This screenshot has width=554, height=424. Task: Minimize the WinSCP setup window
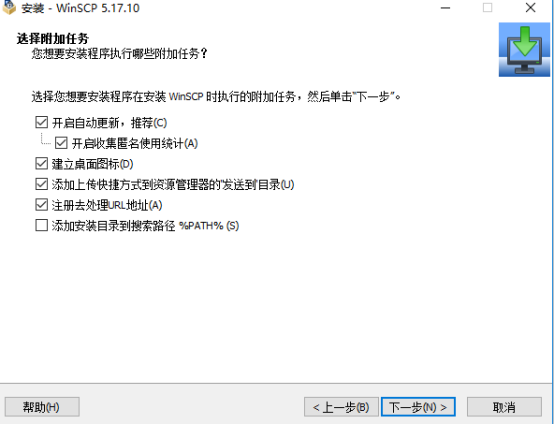click(446, 8)
